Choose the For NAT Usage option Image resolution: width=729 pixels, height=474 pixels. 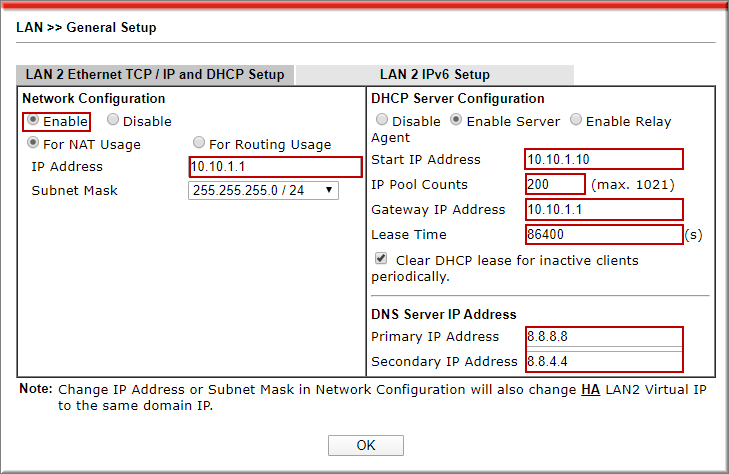click(x=34, y=144)
